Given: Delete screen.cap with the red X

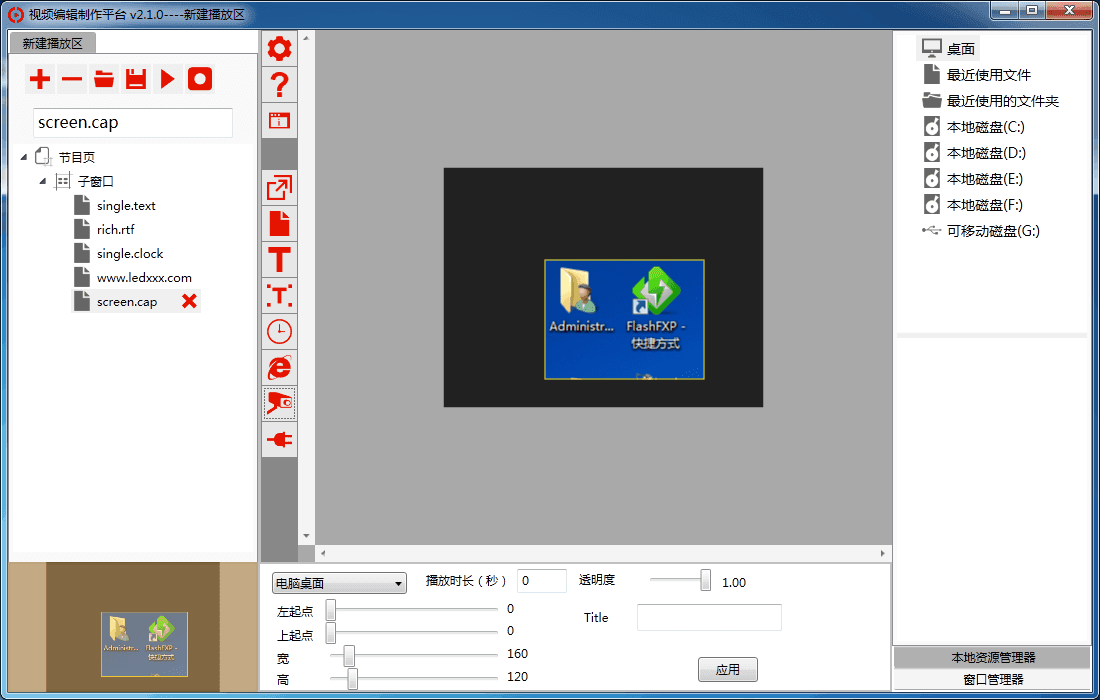Looking at the screenshot, I should tap(189, 302).
